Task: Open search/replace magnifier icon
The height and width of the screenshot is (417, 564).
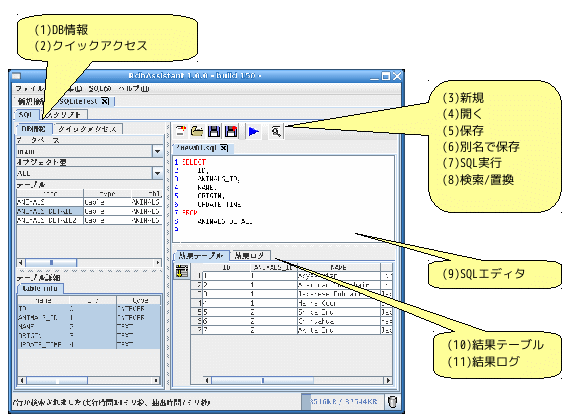Action: pyautogui.click(x=276, y=131)
